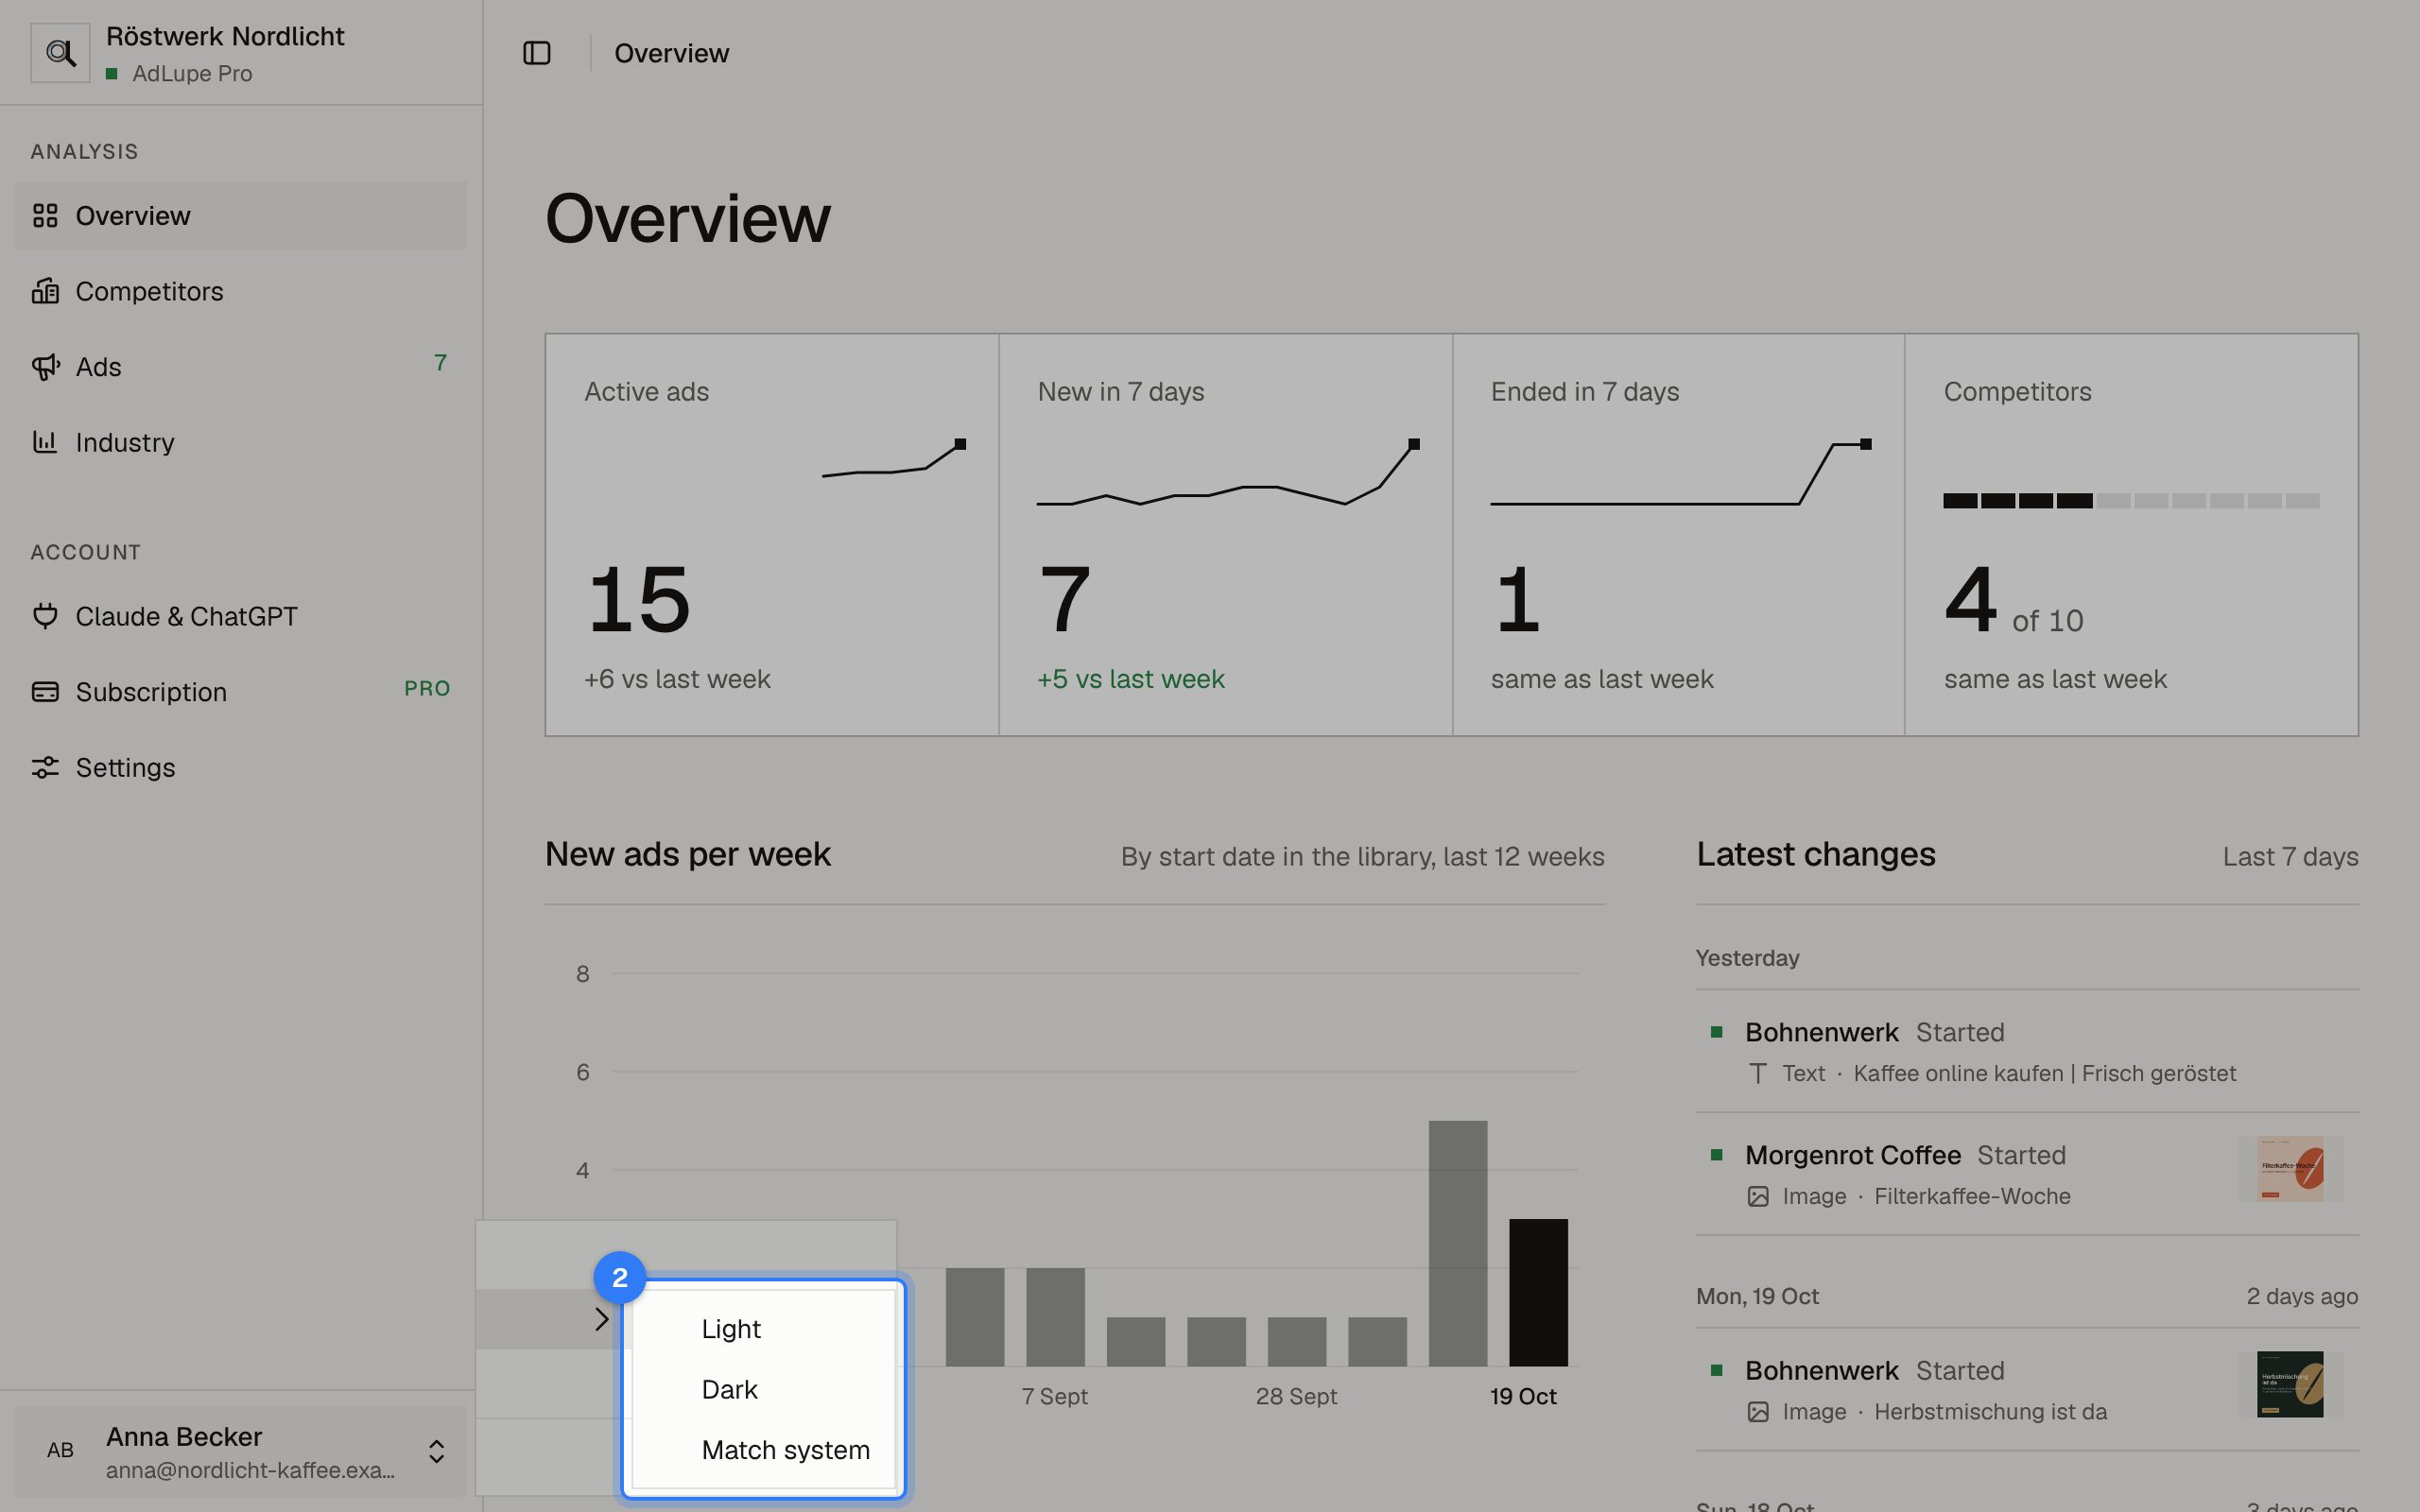Click the 2 days ago label

pyautogui.click(x=2302, y=1296)
